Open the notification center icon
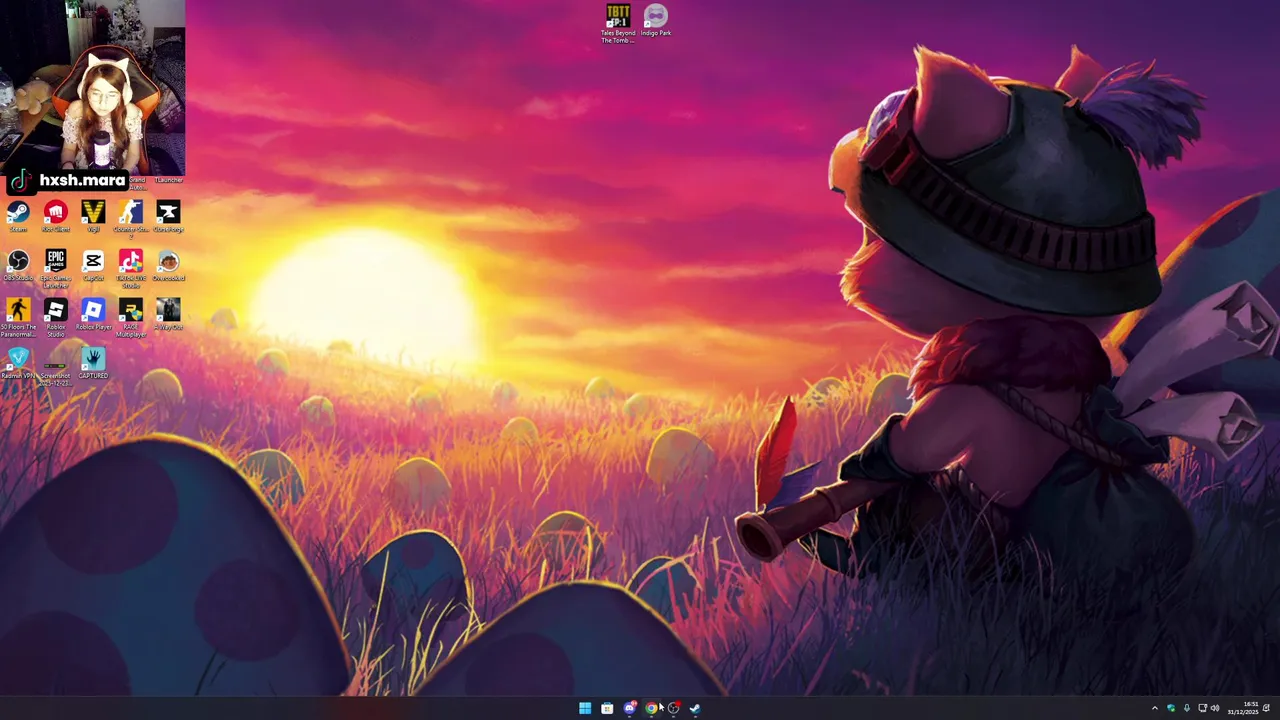 (x=1267, y=708)
